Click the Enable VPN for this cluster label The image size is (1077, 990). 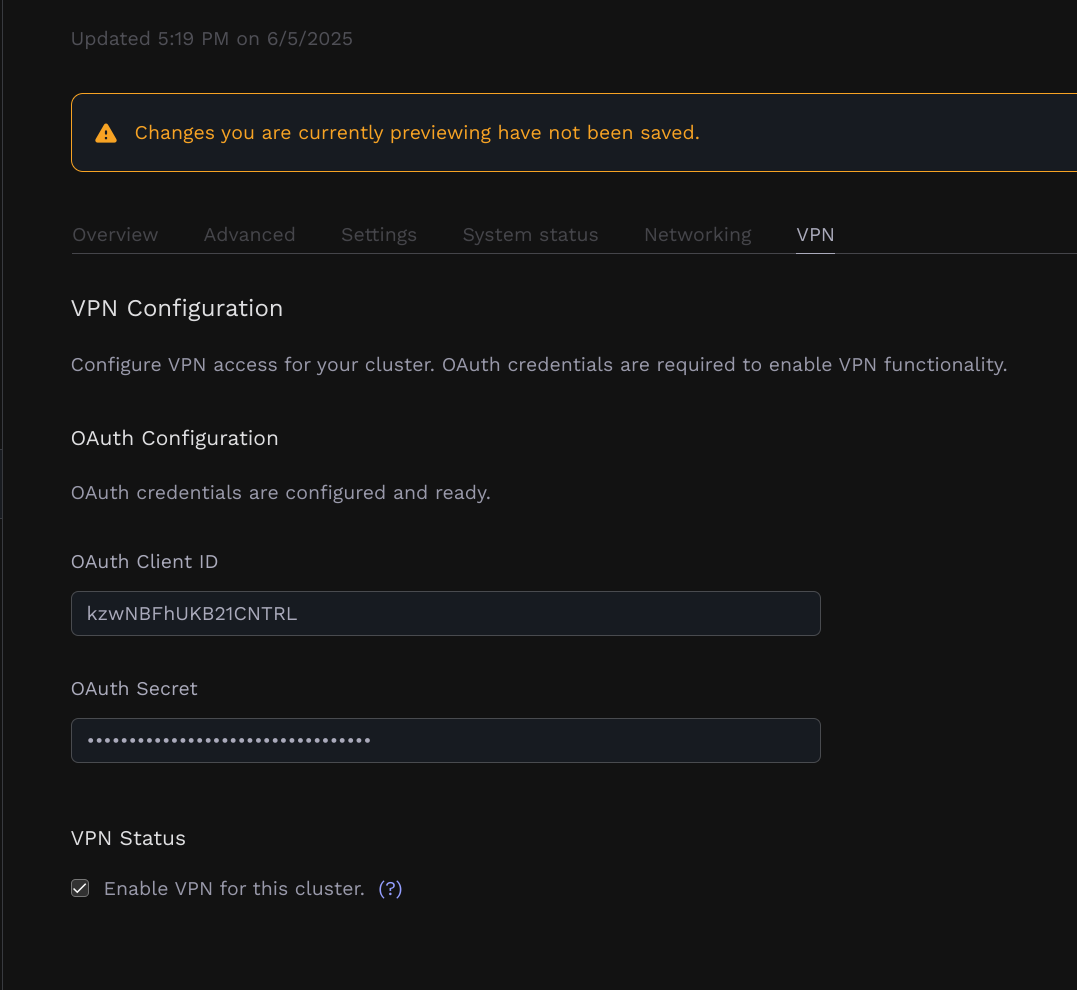click(x=231, y=888)
